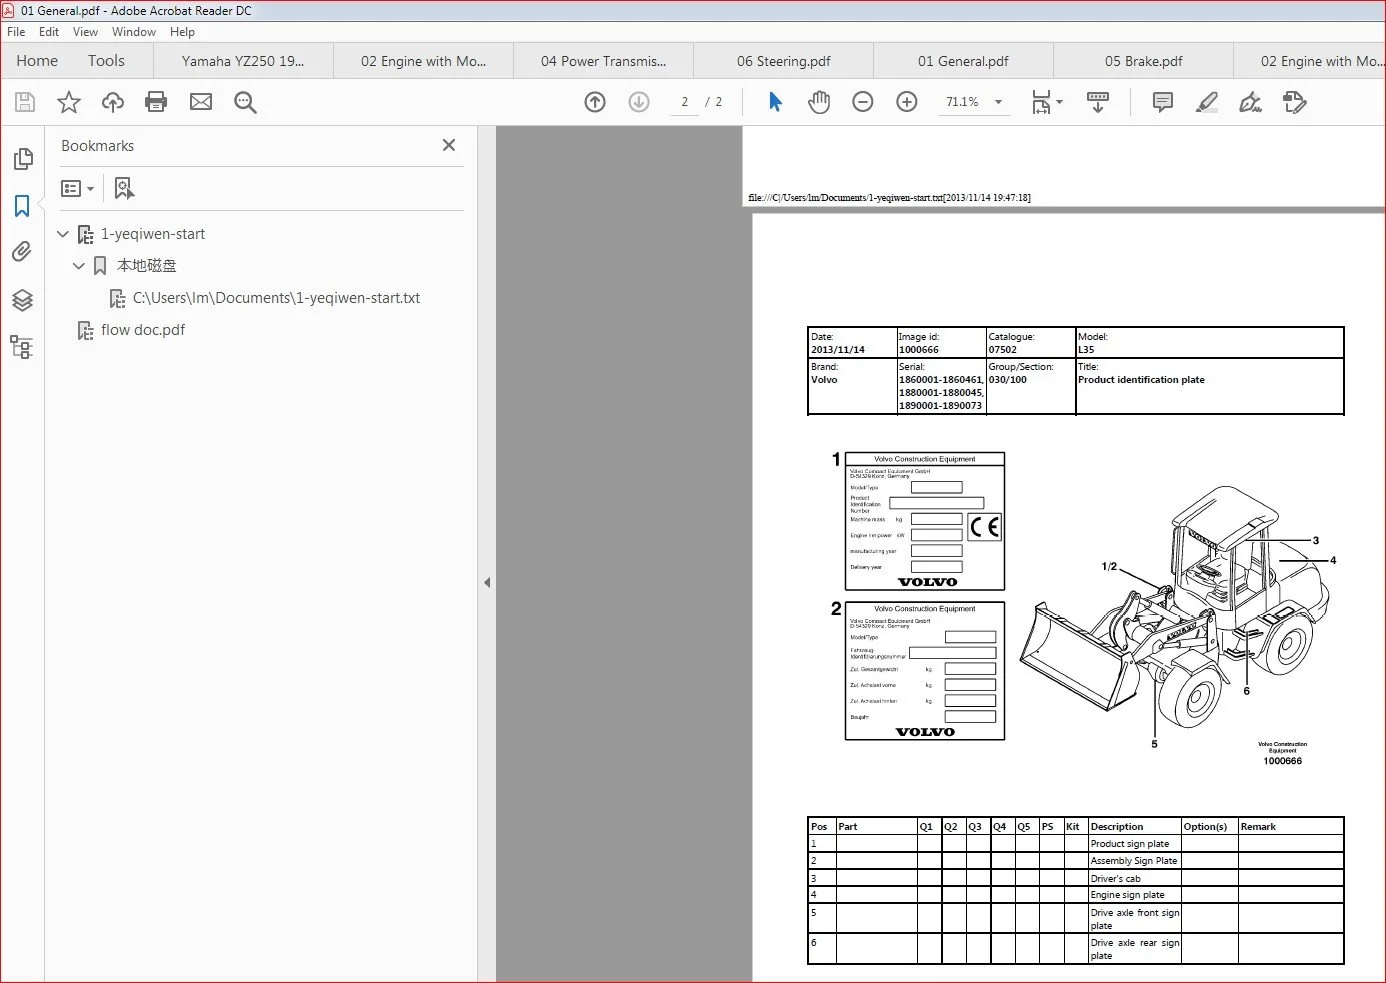
Task: Switch to the Home tab
Action: pos(37,61)
